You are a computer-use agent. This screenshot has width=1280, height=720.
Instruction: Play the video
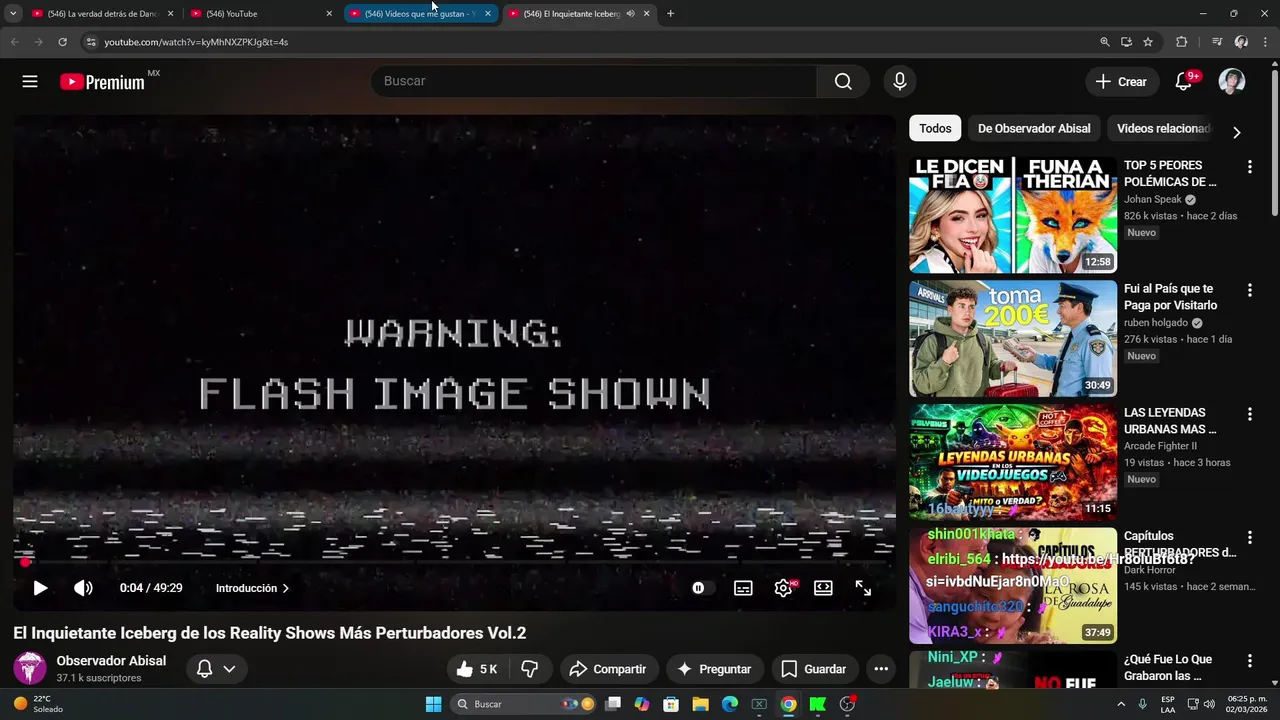point(40,588)
